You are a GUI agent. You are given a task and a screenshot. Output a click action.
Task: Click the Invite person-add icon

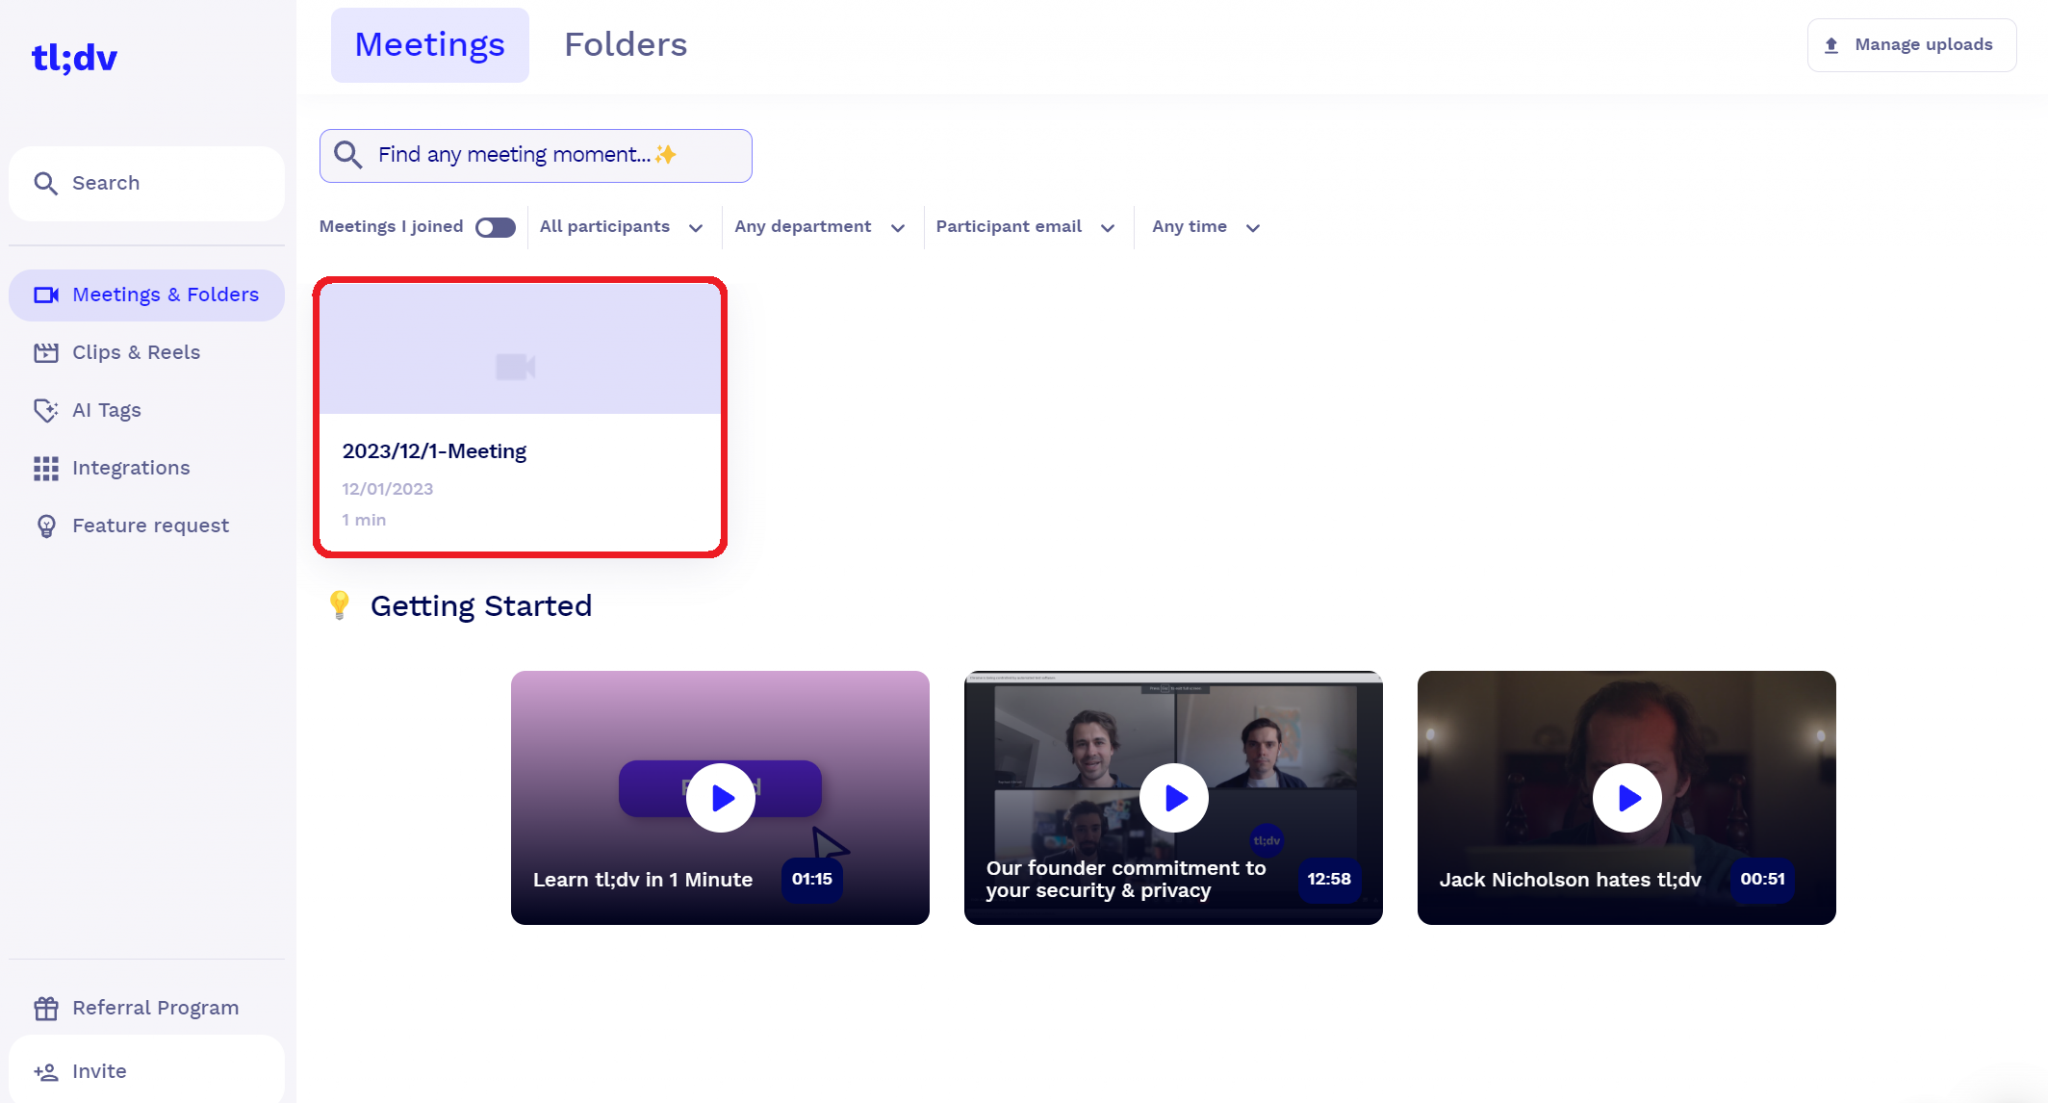click(x=46, y=1072)
